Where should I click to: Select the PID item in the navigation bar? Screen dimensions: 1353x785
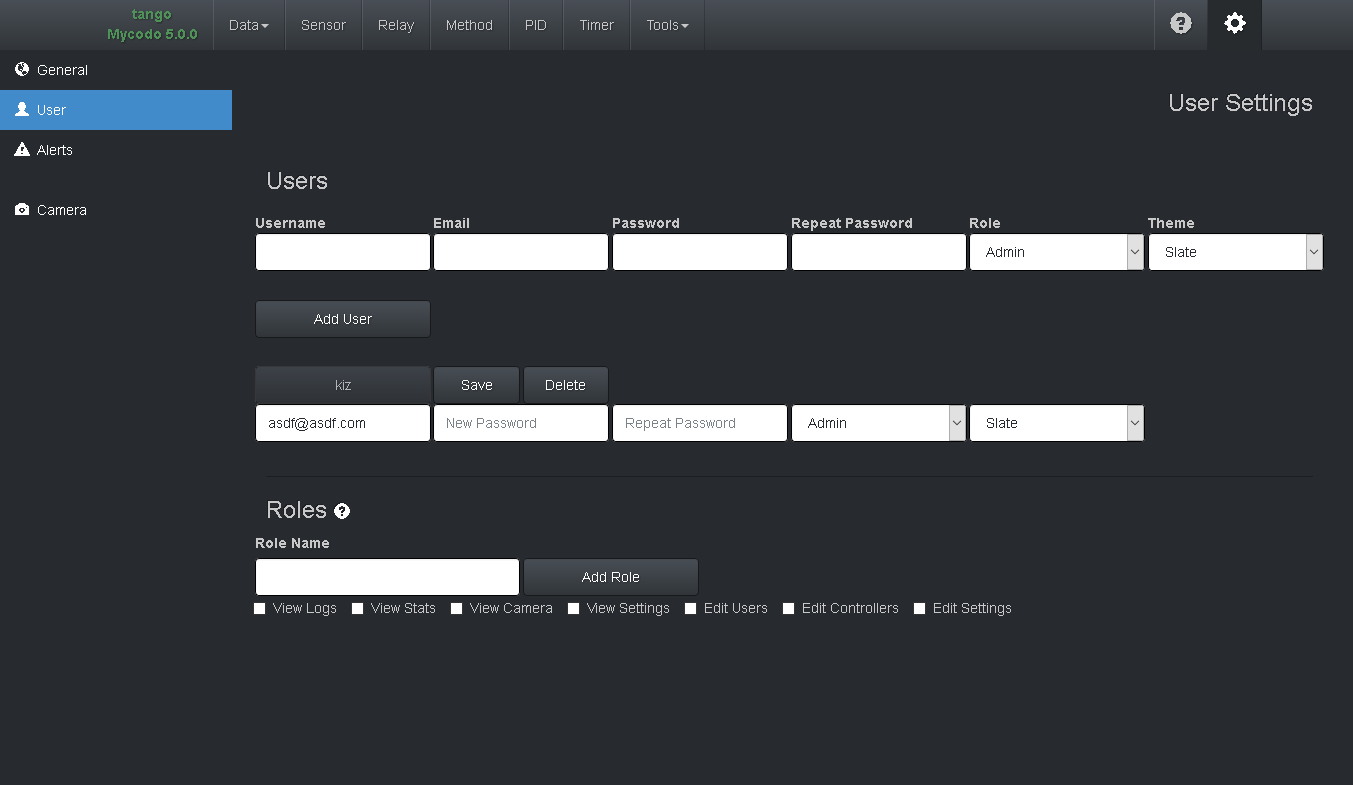536,25
